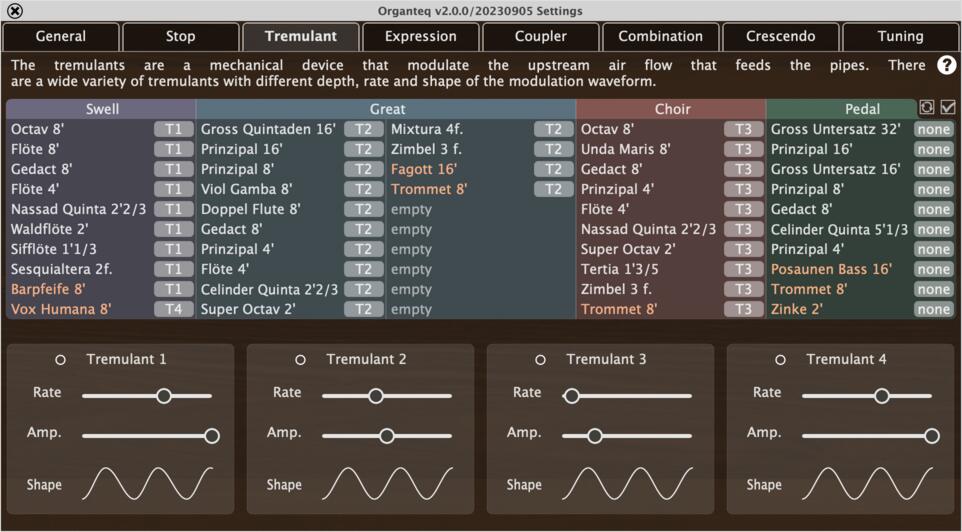This screenshot has height=532, width=962.
Task: Open T2 dropdown for Fagott 16'
Action: point(554,169)
